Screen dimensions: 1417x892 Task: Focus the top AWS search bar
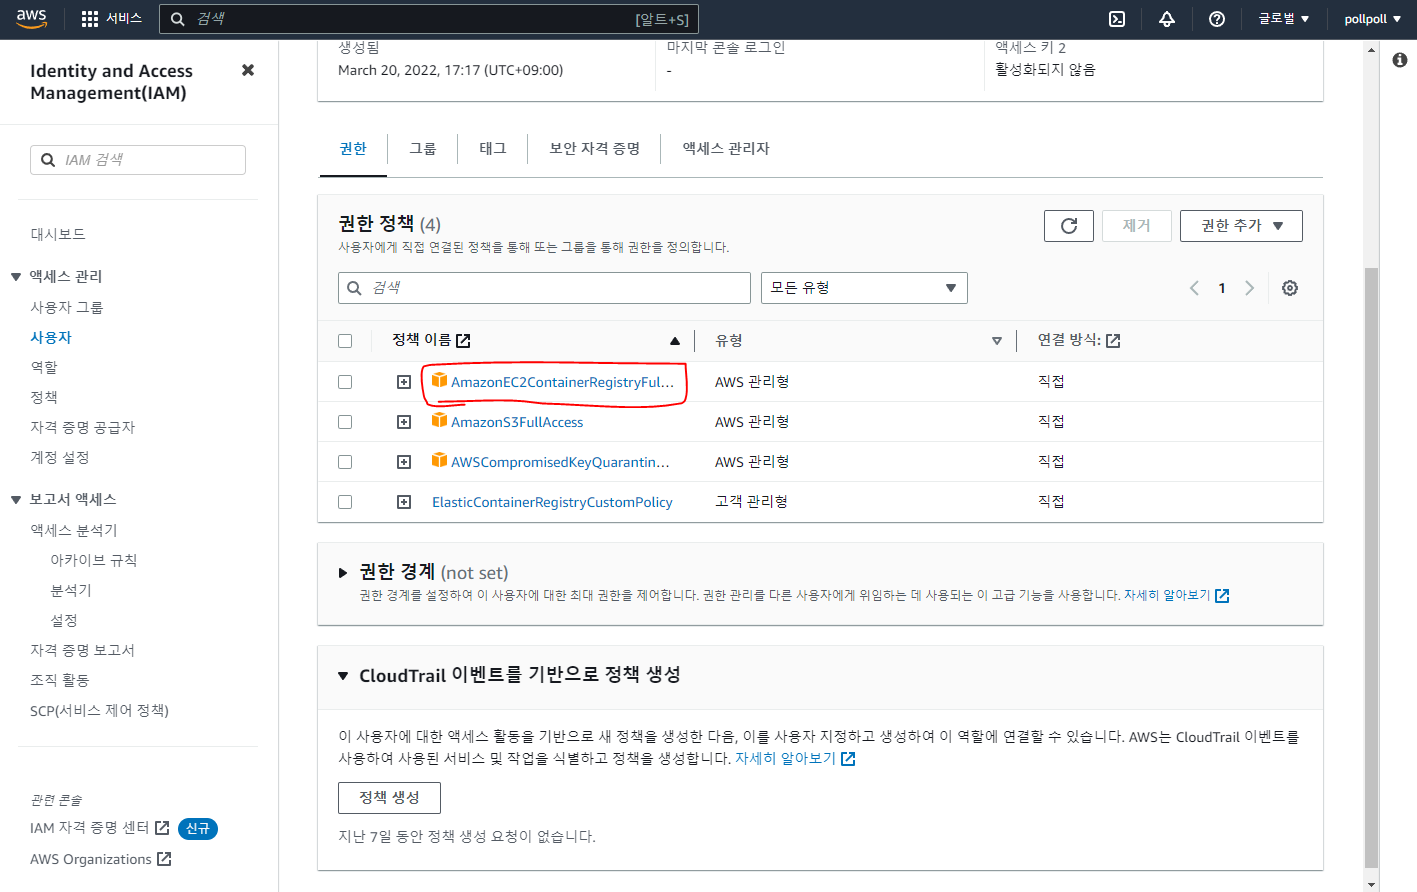click(x=429, y=19)
